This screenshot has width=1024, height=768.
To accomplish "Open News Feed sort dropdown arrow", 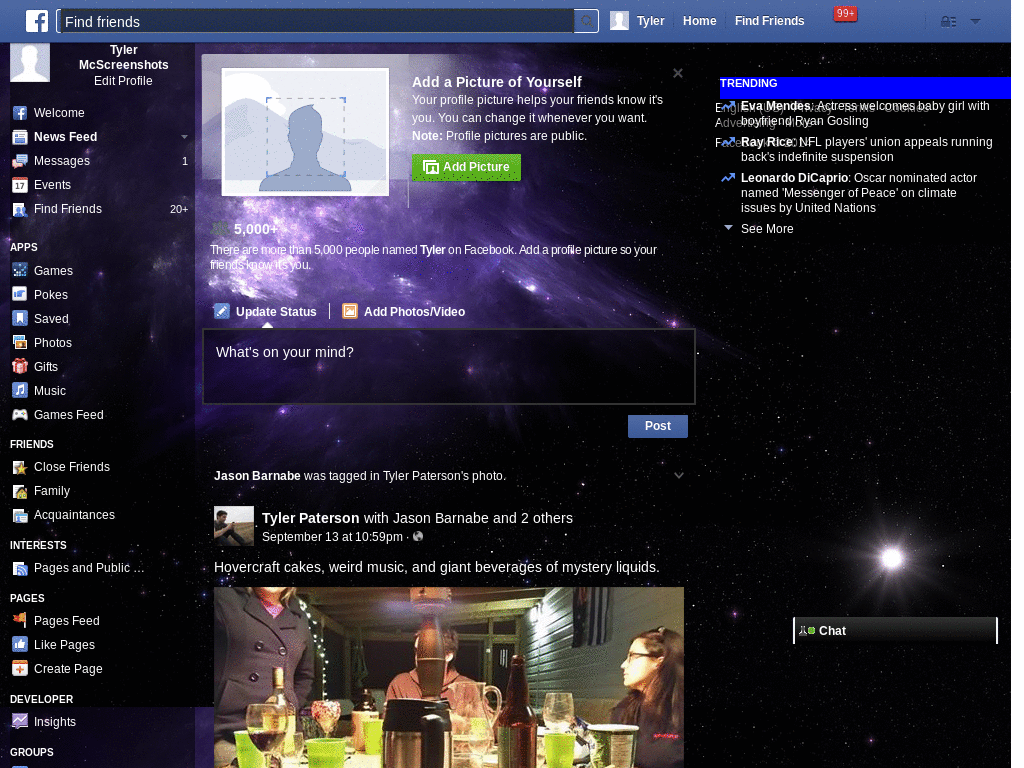I will pyautogui.click(x=184, y=137).
